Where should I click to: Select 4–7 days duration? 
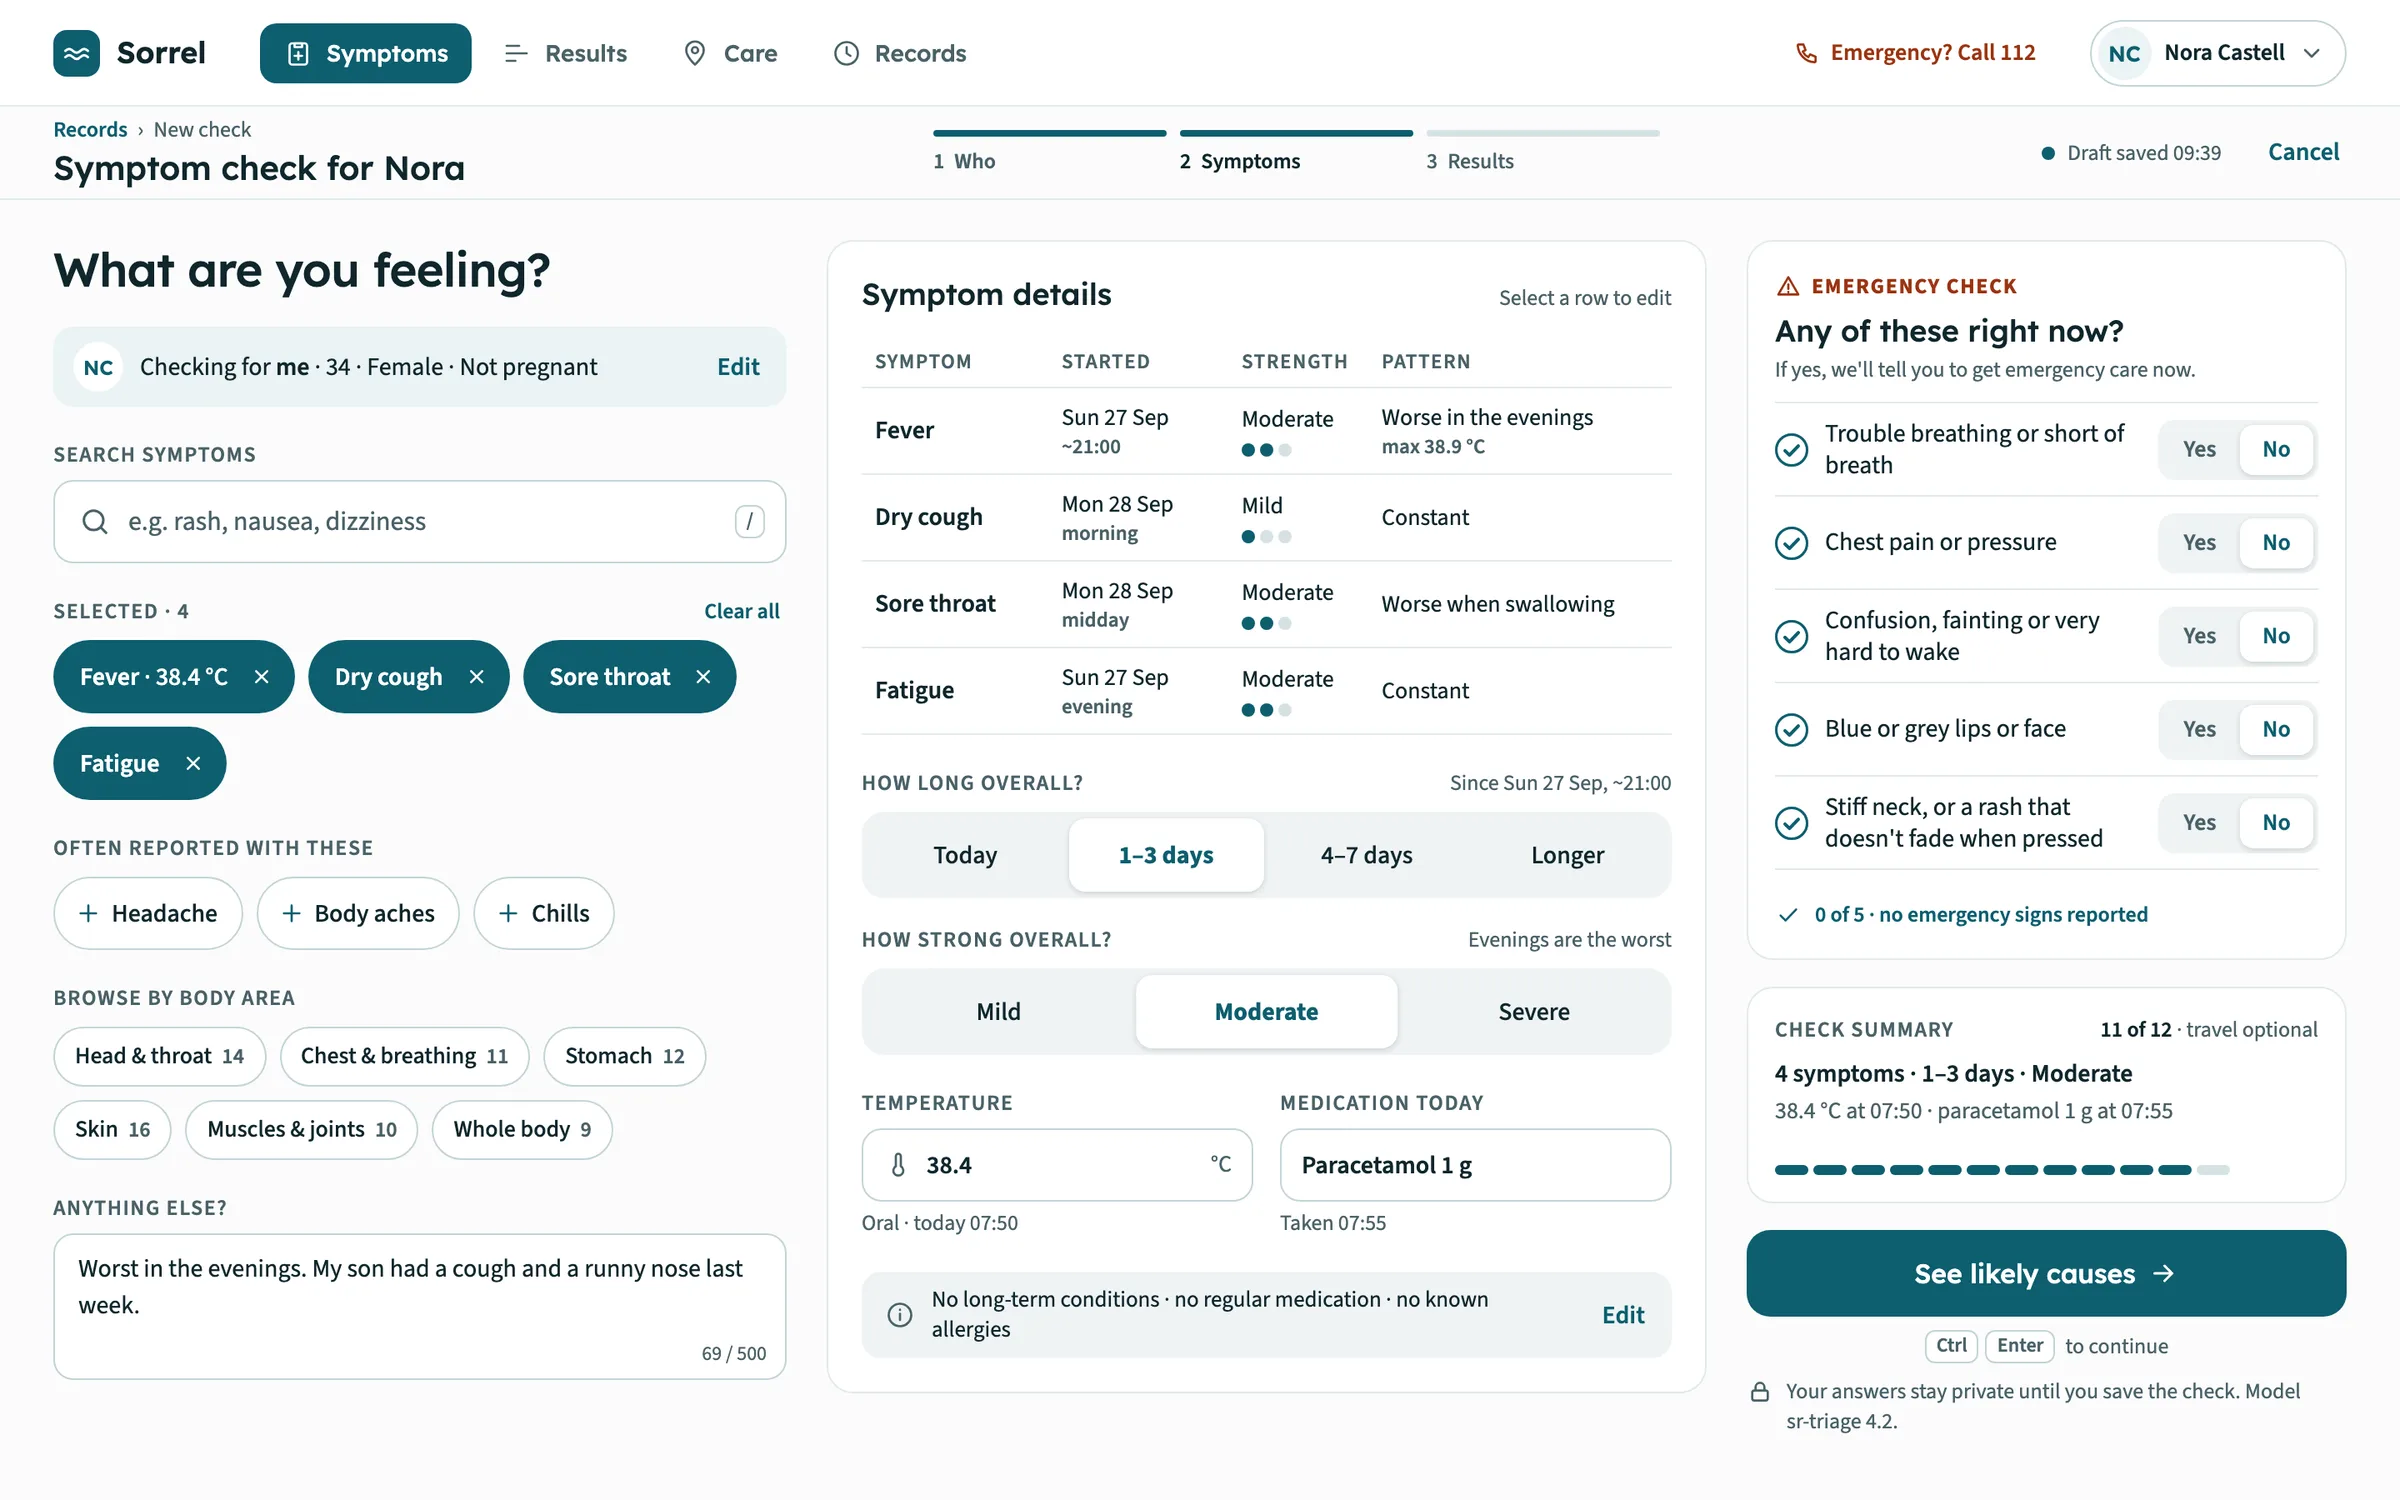tap(1366, 855)
